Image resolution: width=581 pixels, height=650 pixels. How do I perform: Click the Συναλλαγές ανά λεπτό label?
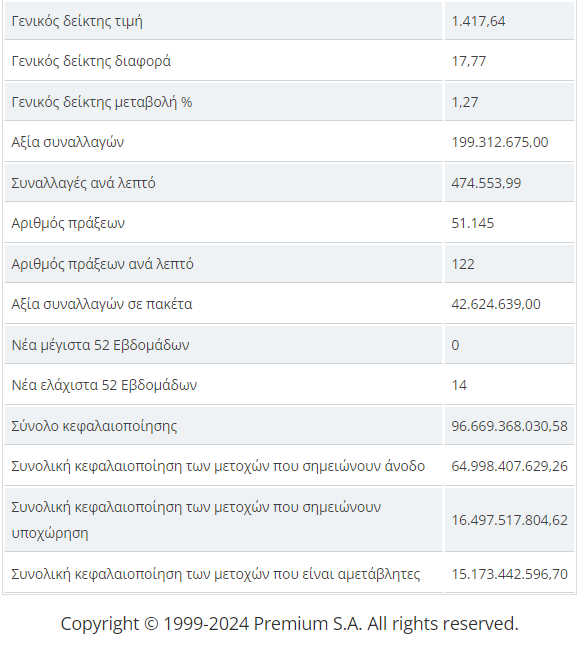click(83, 183)
